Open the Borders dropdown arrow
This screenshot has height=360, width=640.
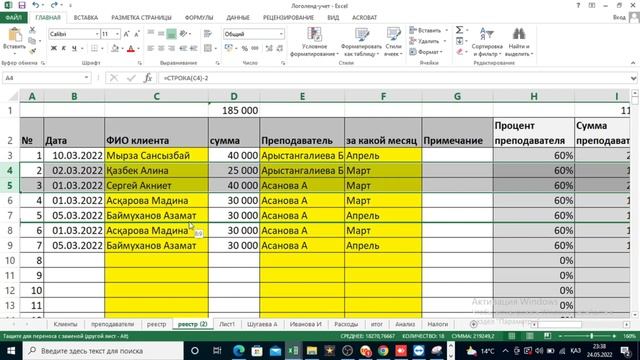click(102, 49)
